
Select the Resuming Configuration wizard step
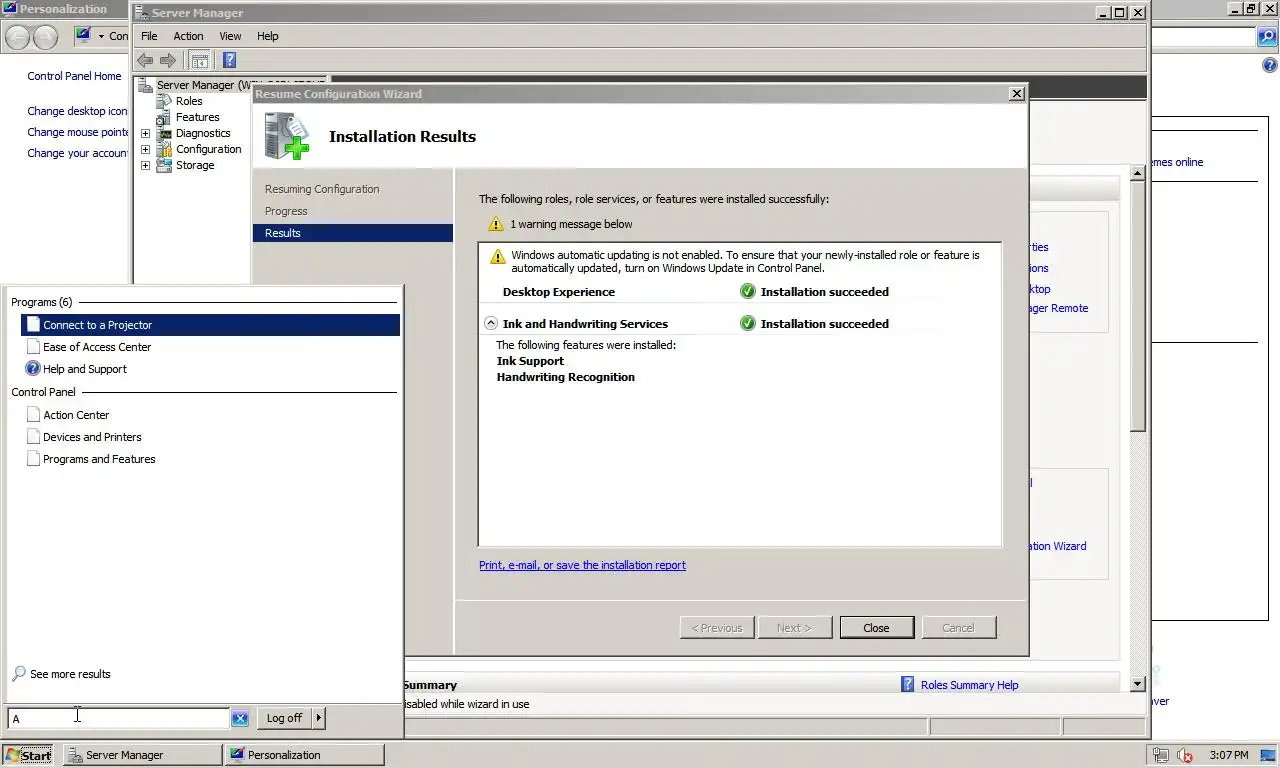pos(322,189)
